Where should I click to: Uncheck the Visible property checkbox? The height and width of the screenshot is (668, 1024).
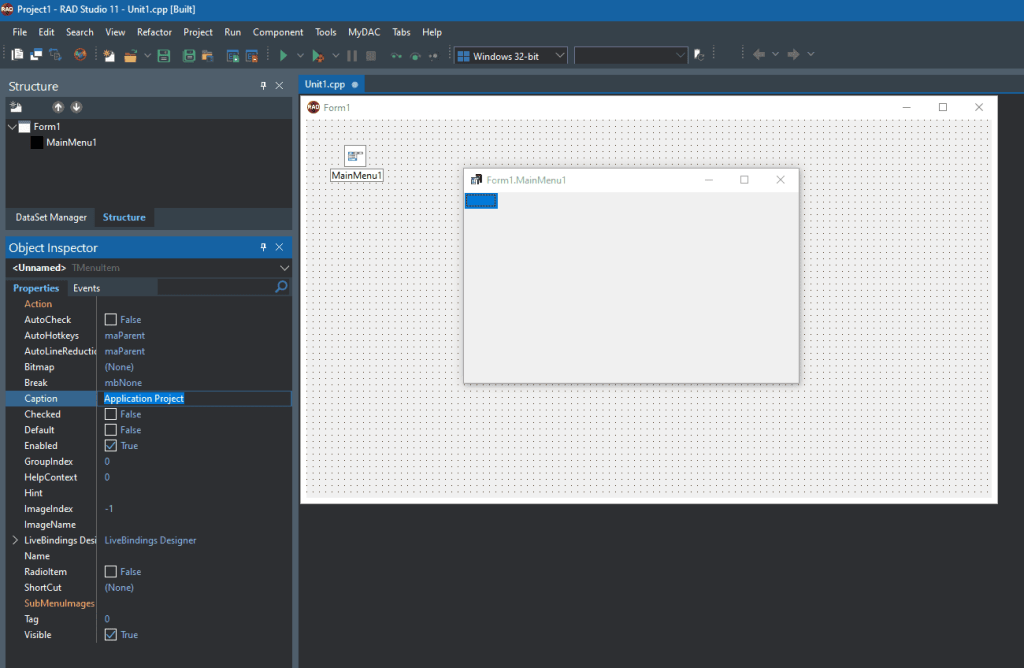[111, 635]
